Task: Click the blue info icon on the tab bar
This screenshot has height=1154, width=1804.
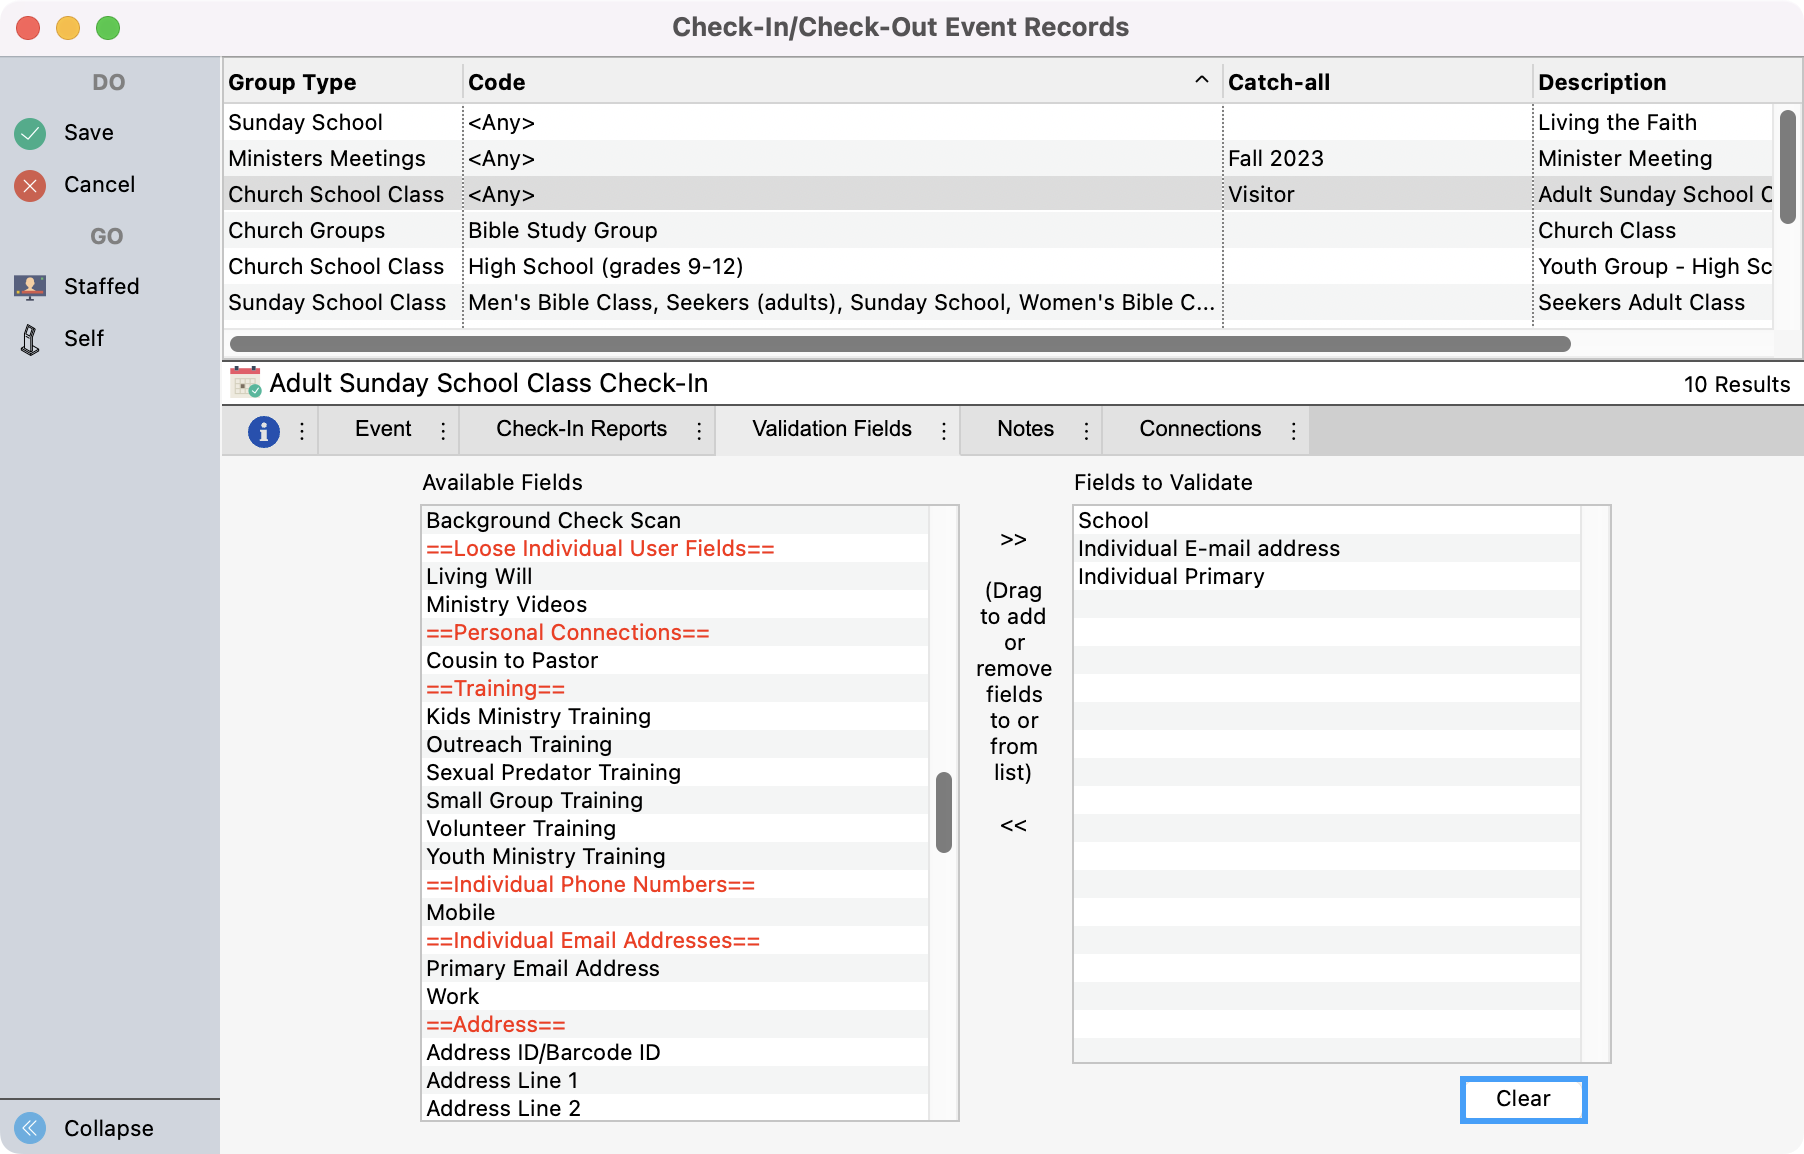Action: point(263,430)
